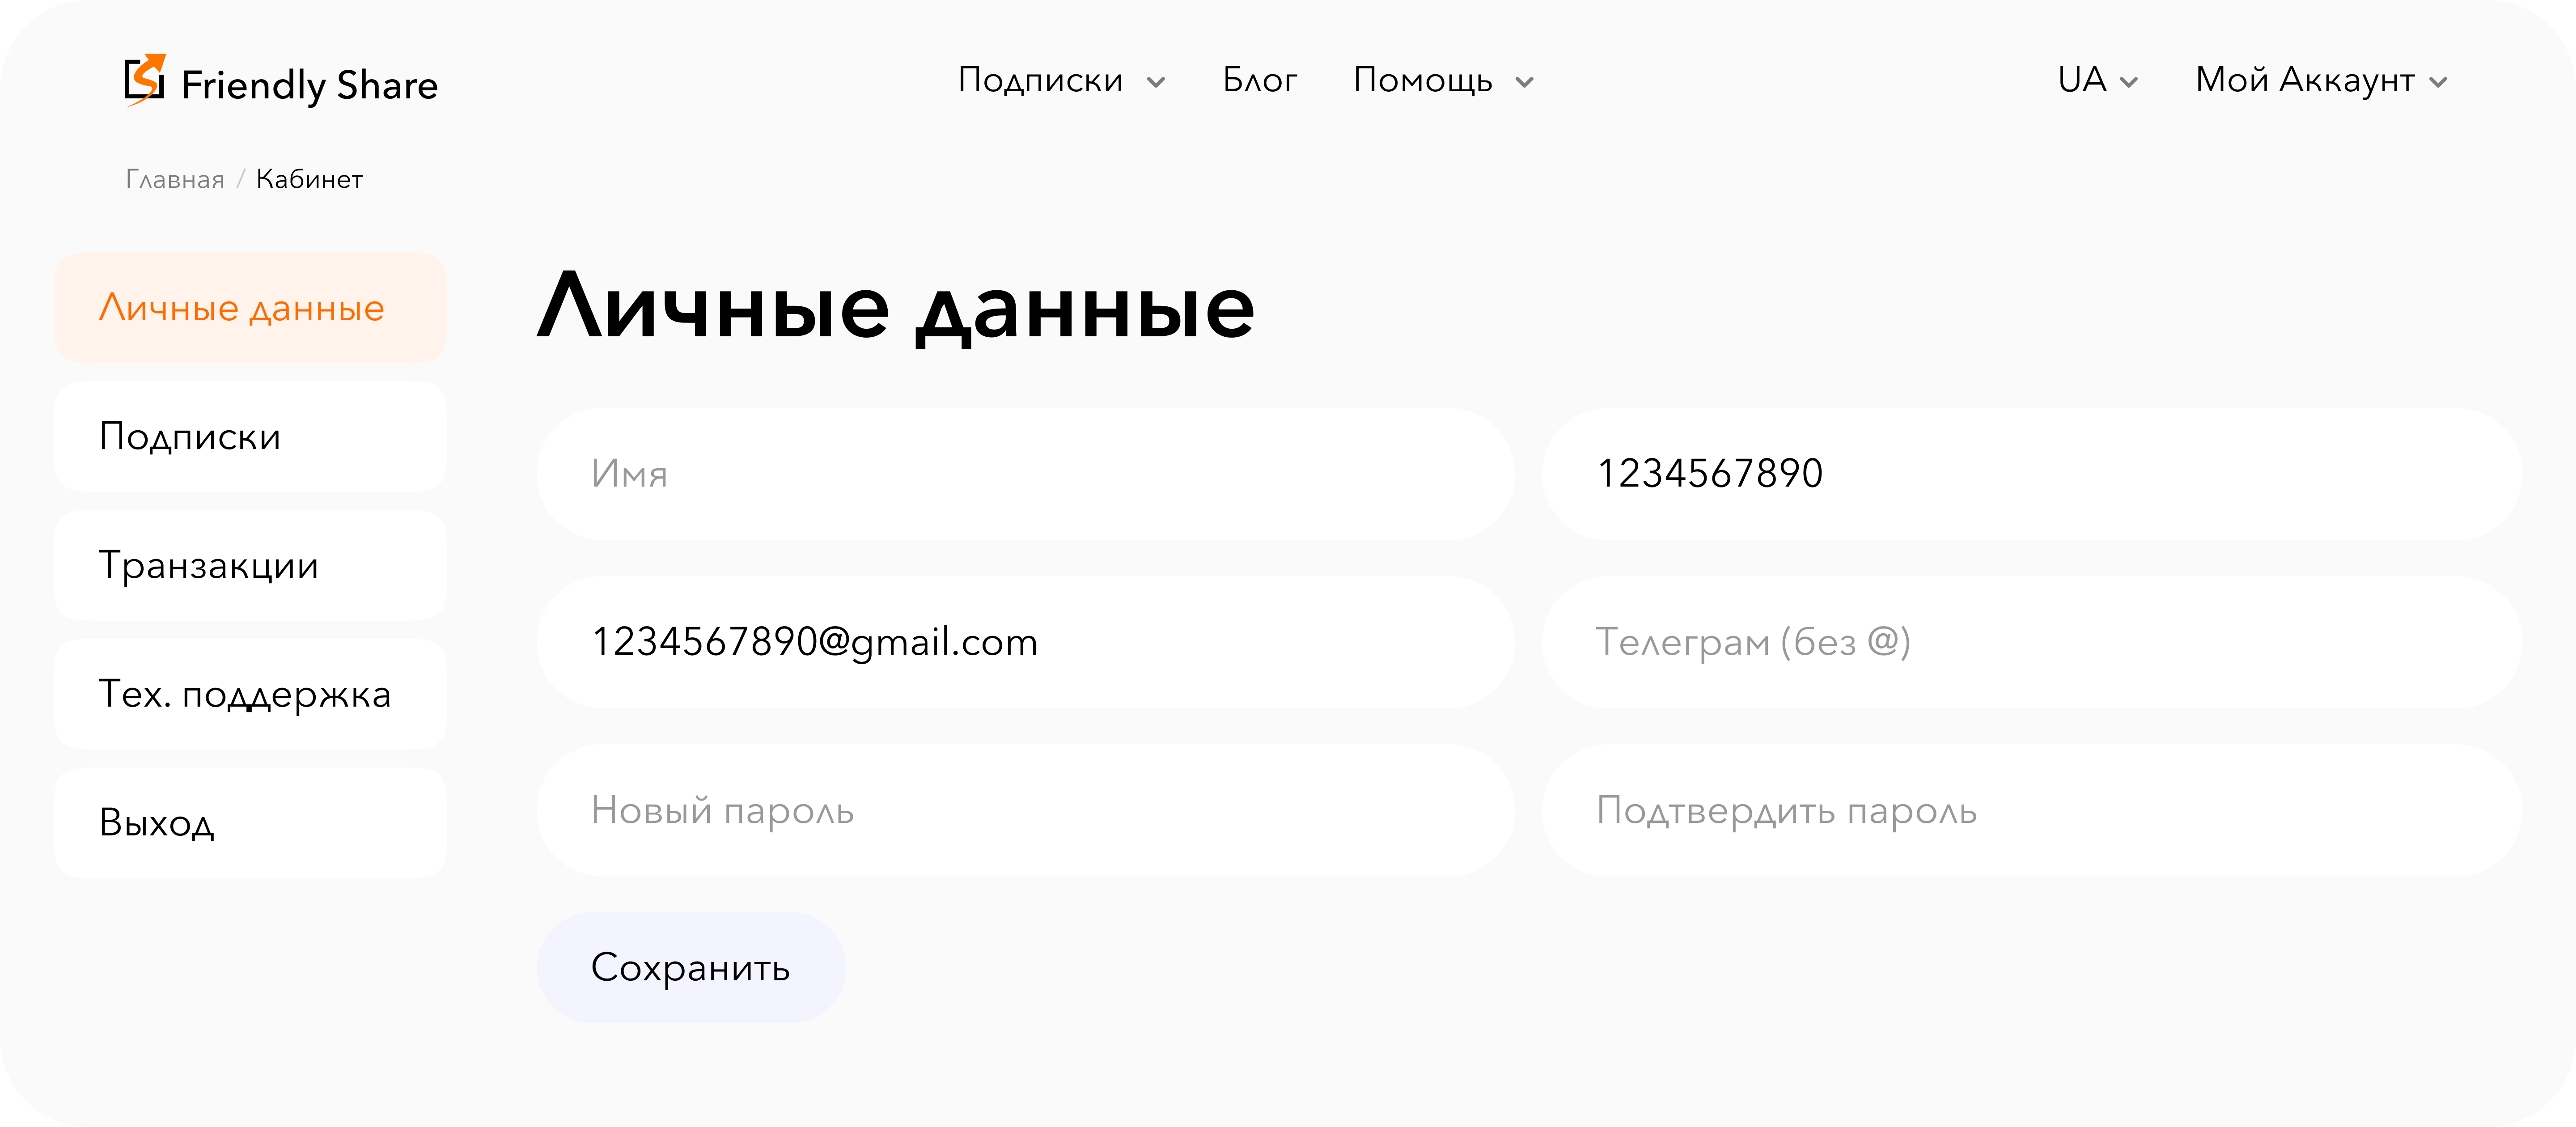This screenshot has height=1127, width=2576.
Task: Click the Friendly Share logo icon
Action: (145, 80)
